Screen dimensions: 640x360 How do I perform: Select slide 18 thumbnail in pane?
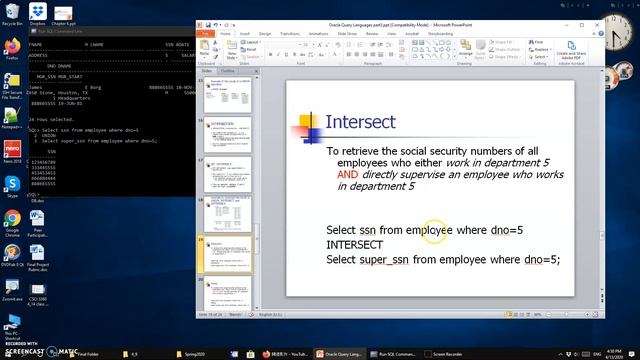[x=228, y=215]
